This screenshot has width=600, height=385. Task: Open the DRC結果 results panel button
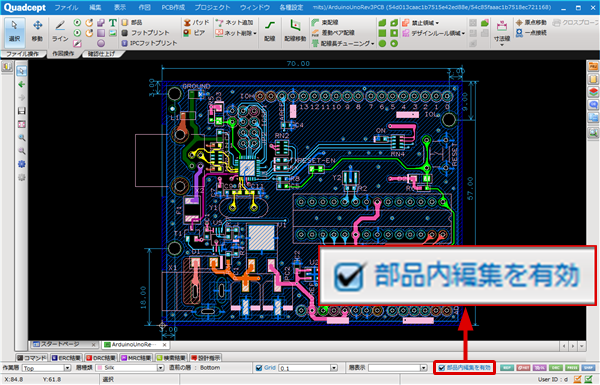pyautogui.click(x=100, y=358)
